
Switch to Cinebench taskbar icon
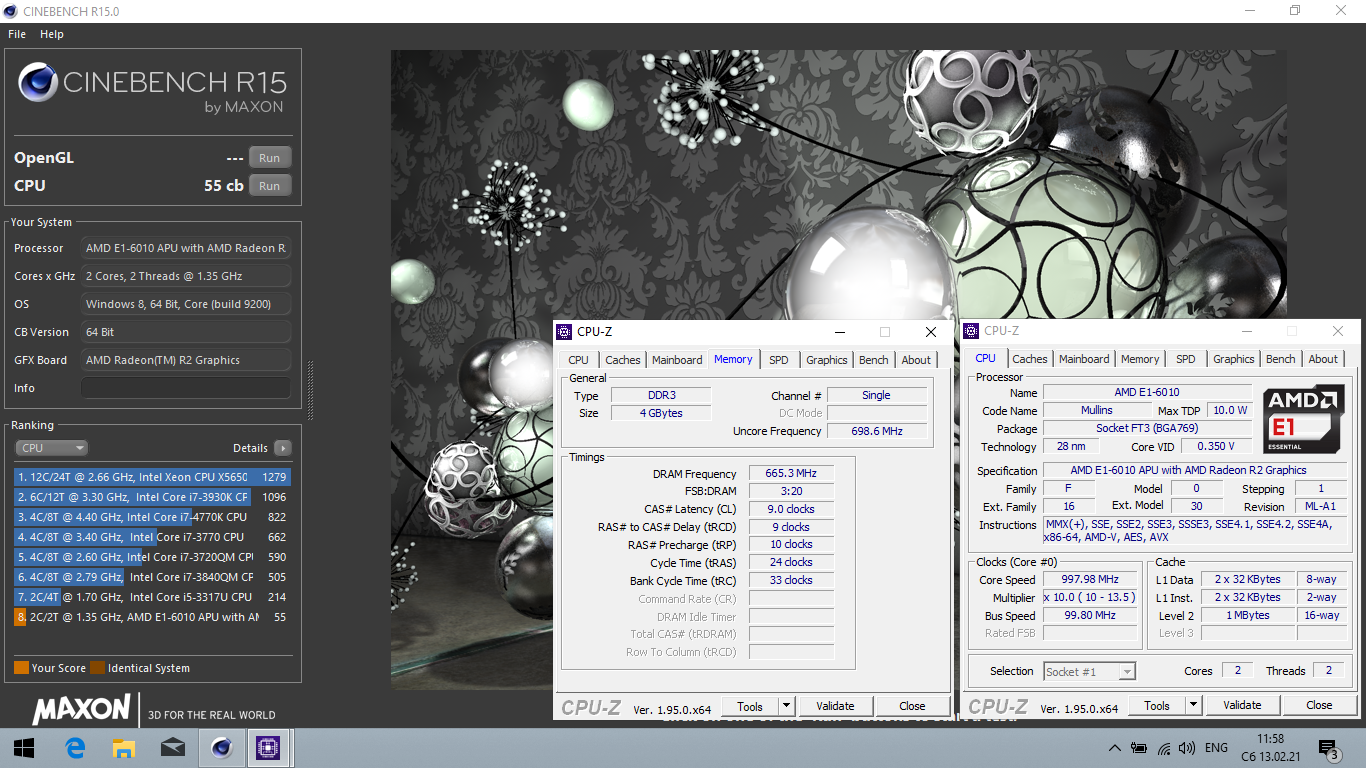coord(221,747)
